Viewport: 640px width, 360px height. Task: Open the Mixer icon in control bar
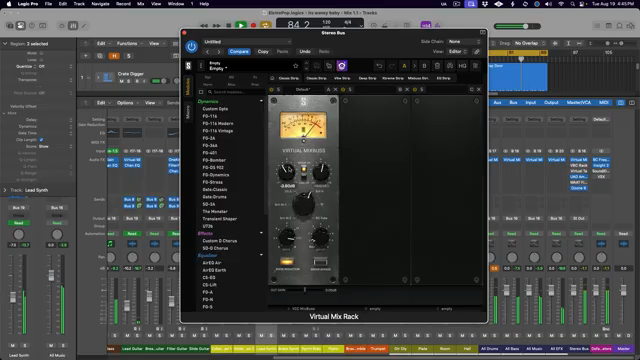coord(73,26)
